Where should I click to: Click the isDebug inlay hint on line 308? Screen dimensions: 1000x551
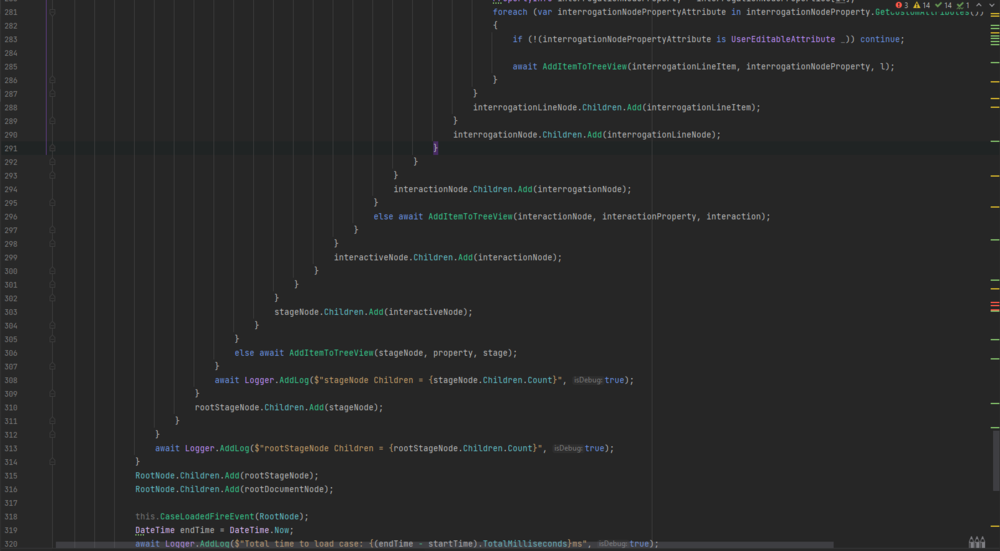587,380
